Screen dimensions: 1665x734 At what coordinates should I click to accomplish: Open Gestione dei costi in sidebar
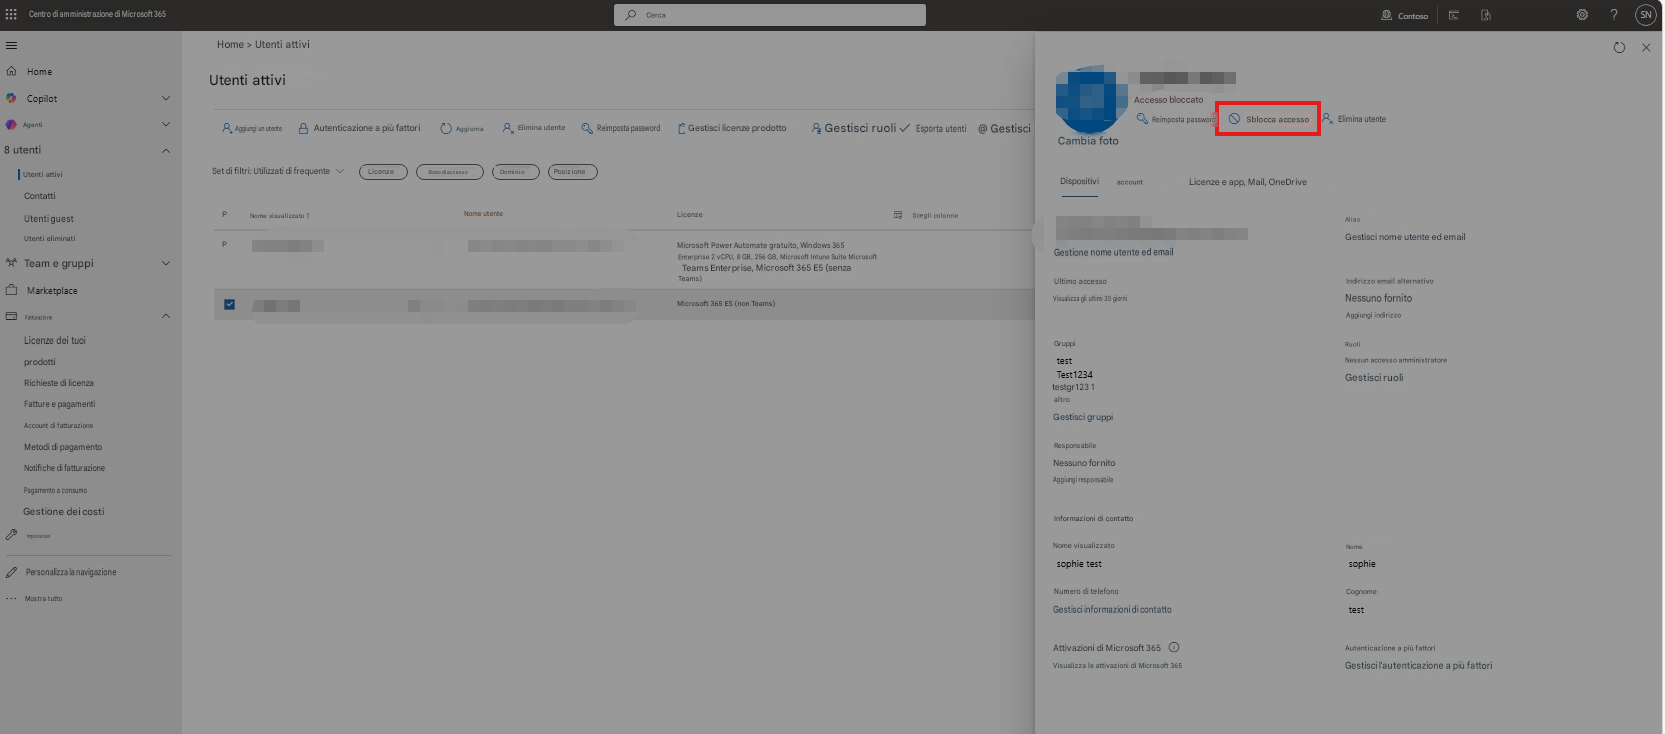[x=64, y=511]
